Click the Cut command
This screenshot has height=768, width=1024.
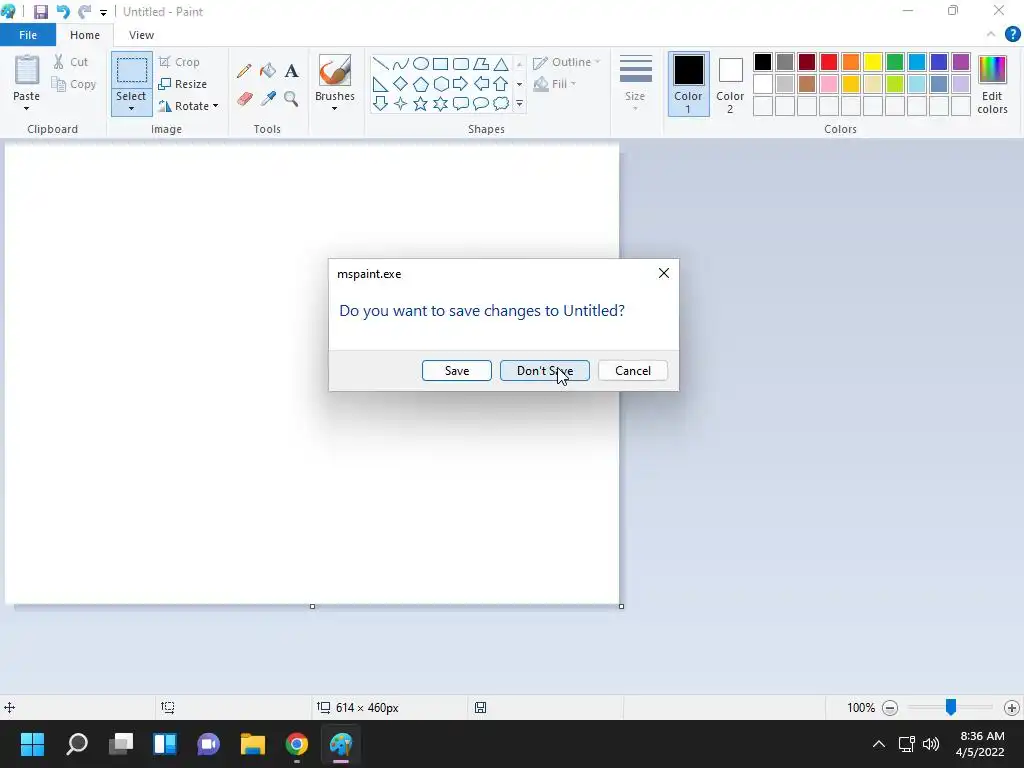(71, 62)
